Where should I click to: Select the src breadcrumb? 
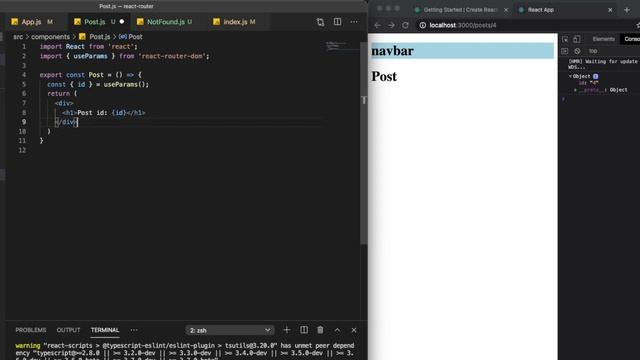point(18,37)
